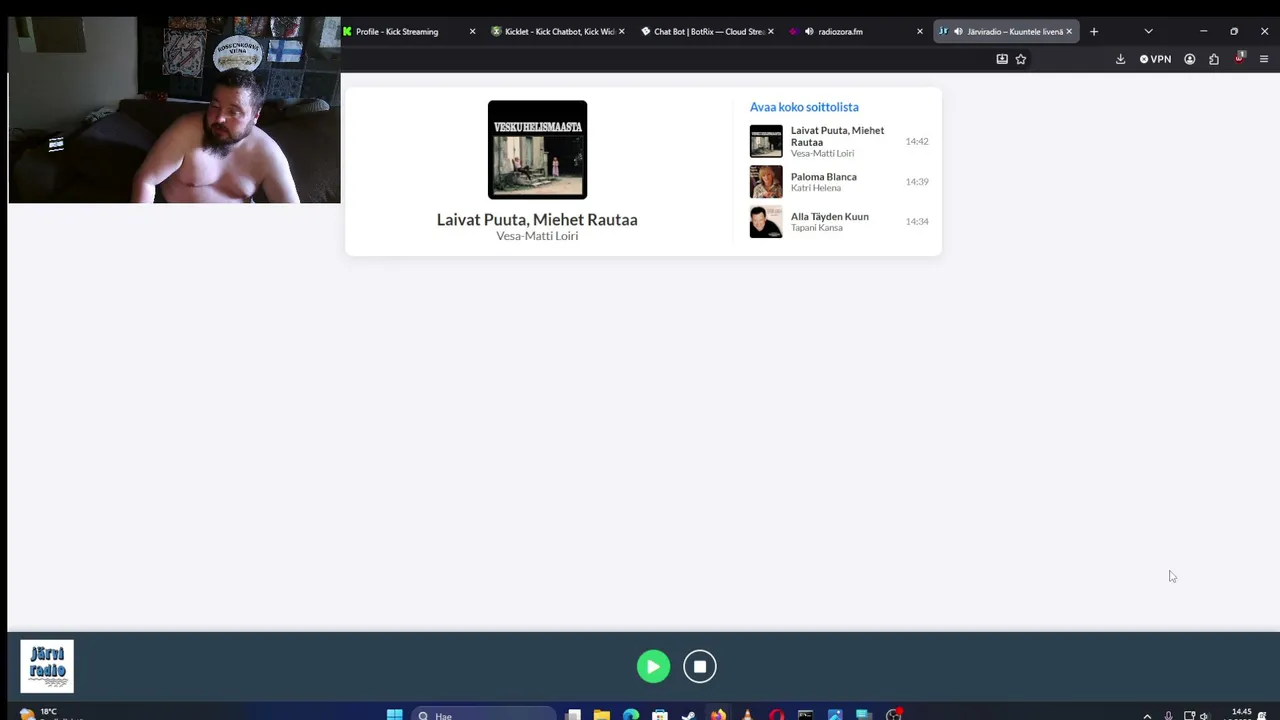Open Microsoft Store from taskbar
Viewport: 1280px width, 720px height.
(660, 715)
